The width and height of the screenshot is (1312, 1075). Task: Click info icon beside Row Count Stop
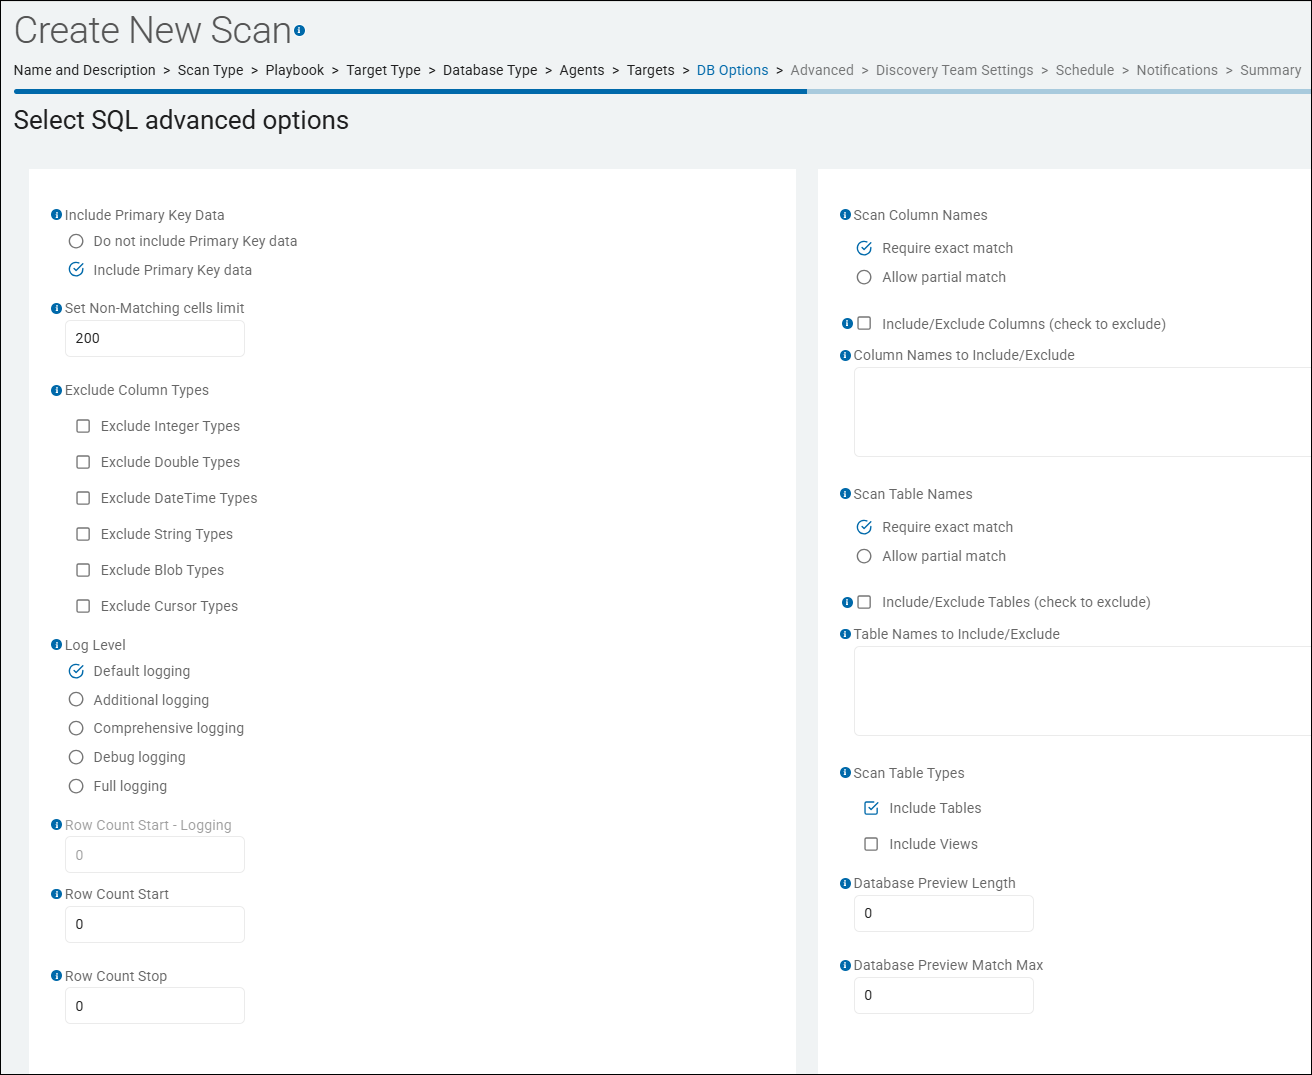(x=56, y=976)
